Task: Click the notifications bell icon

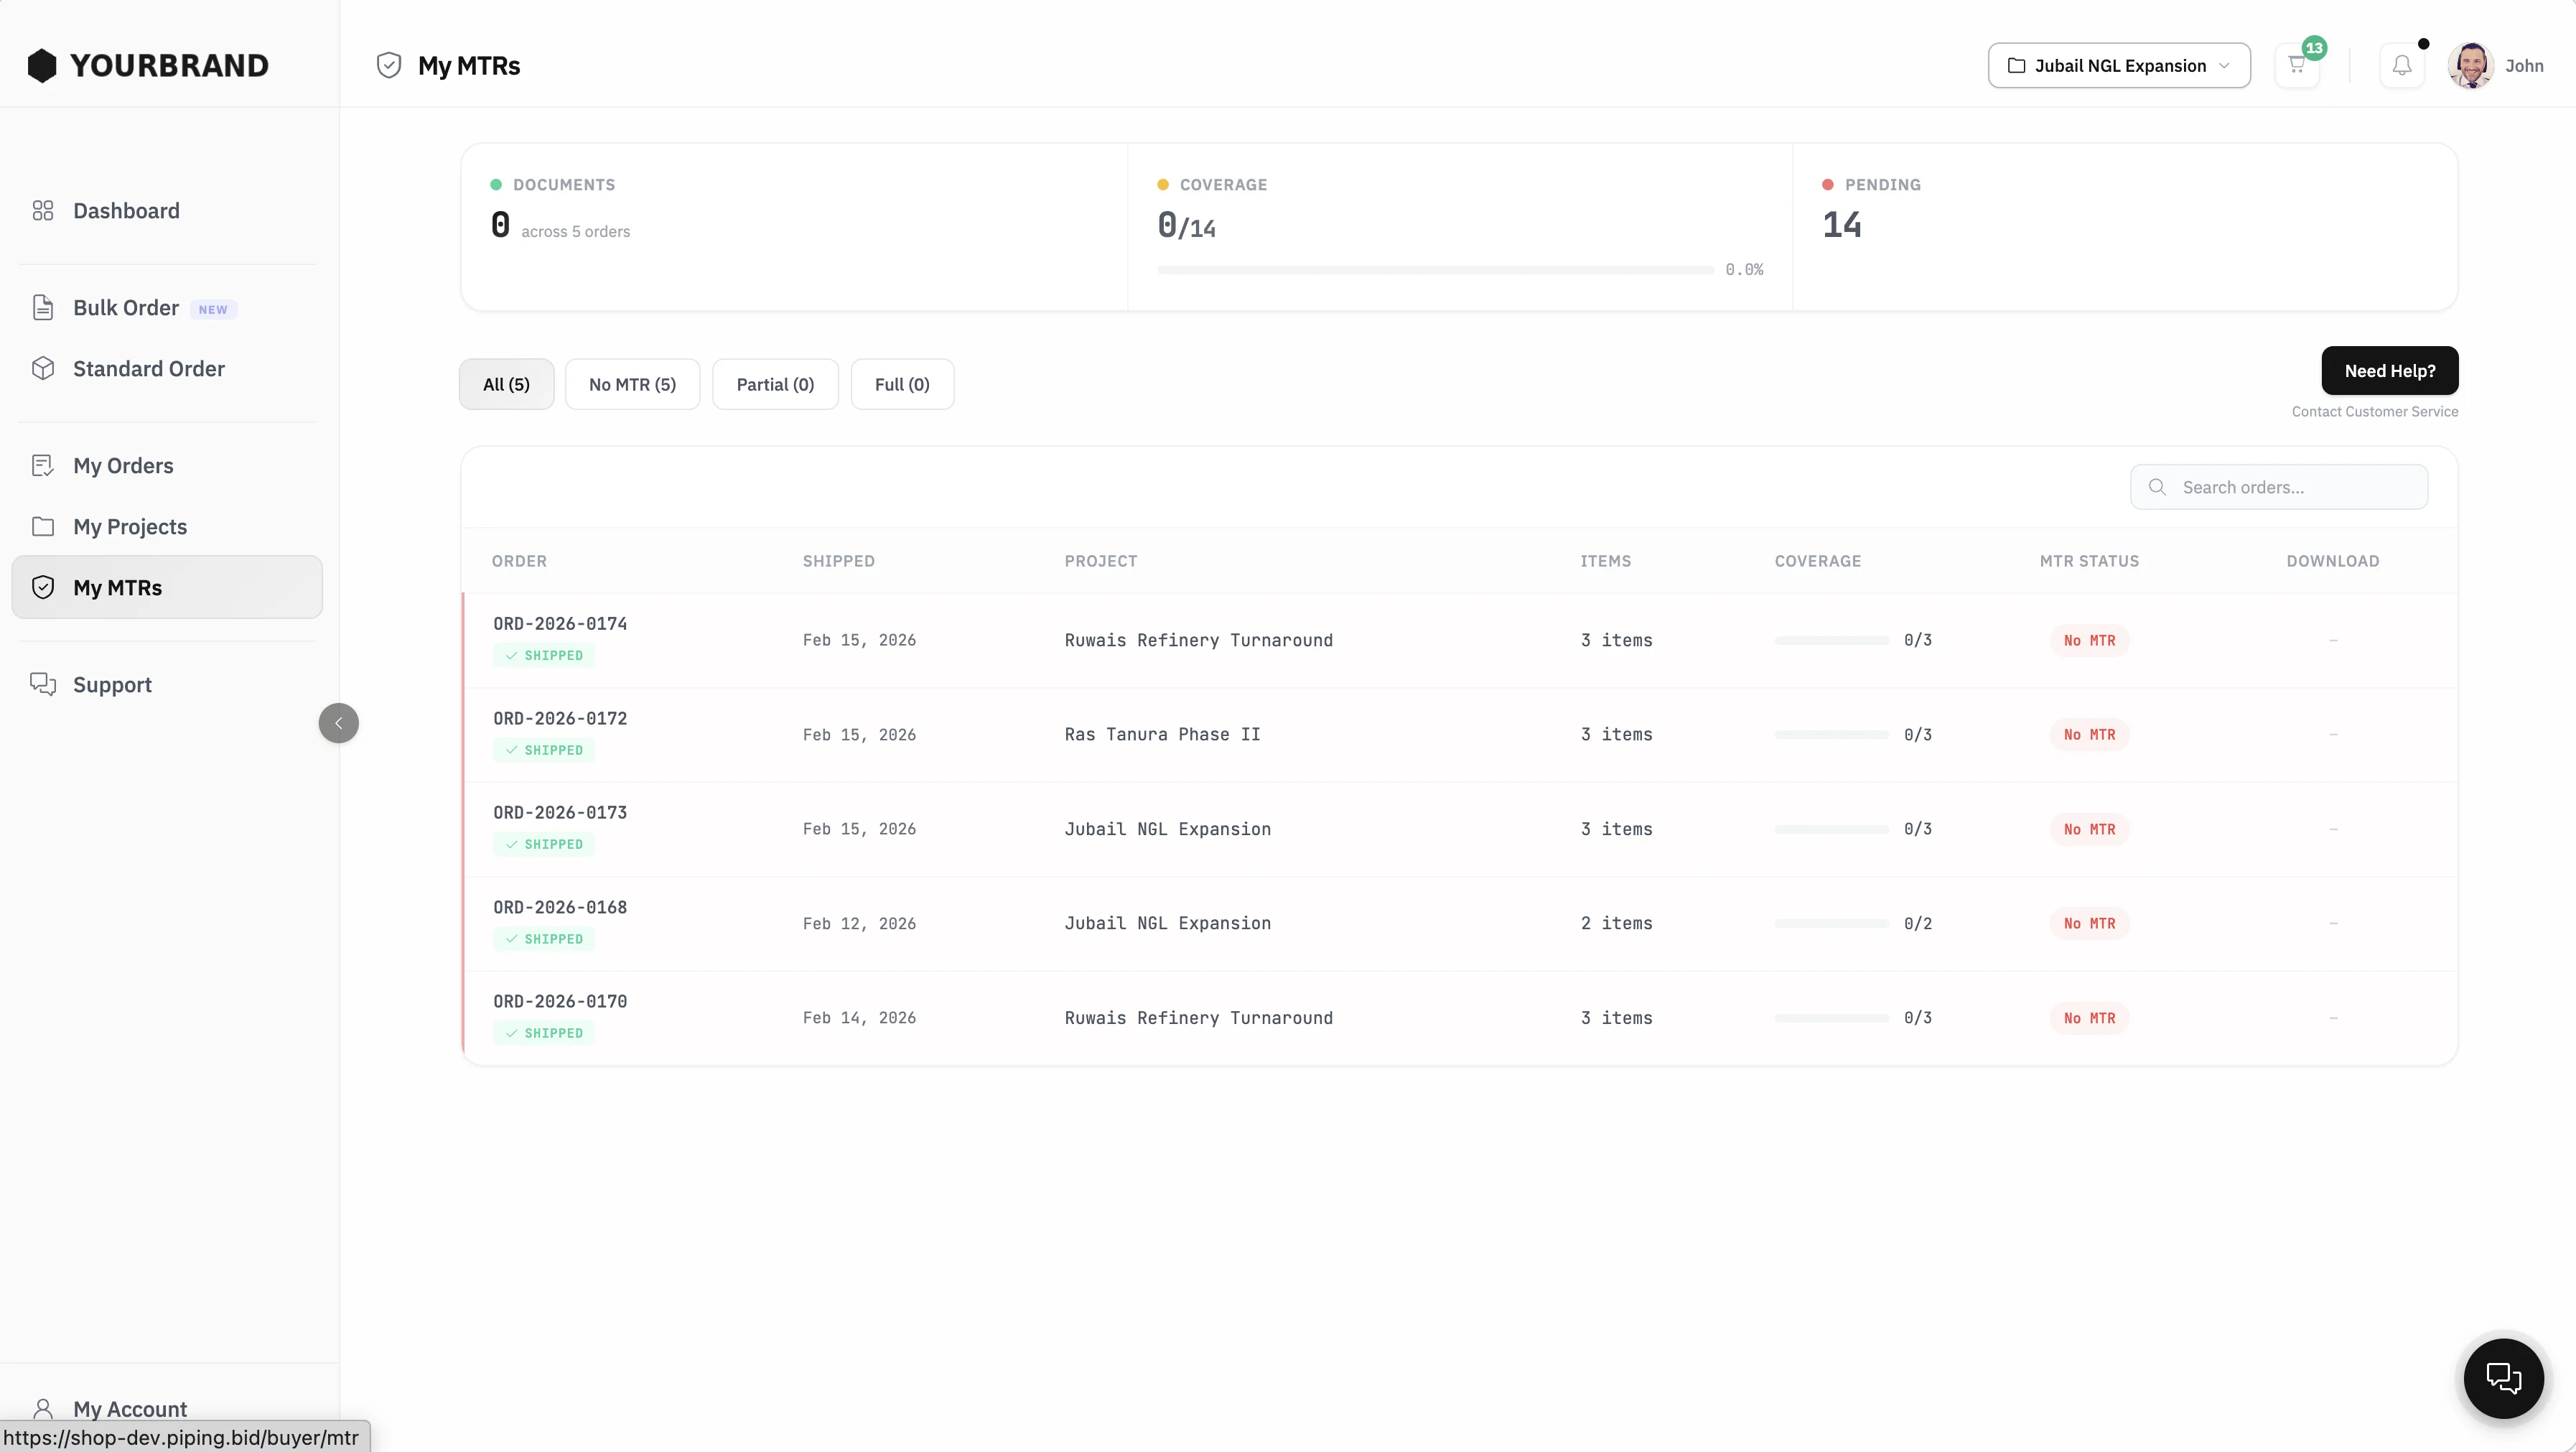Action: (x=2401, y=66)
